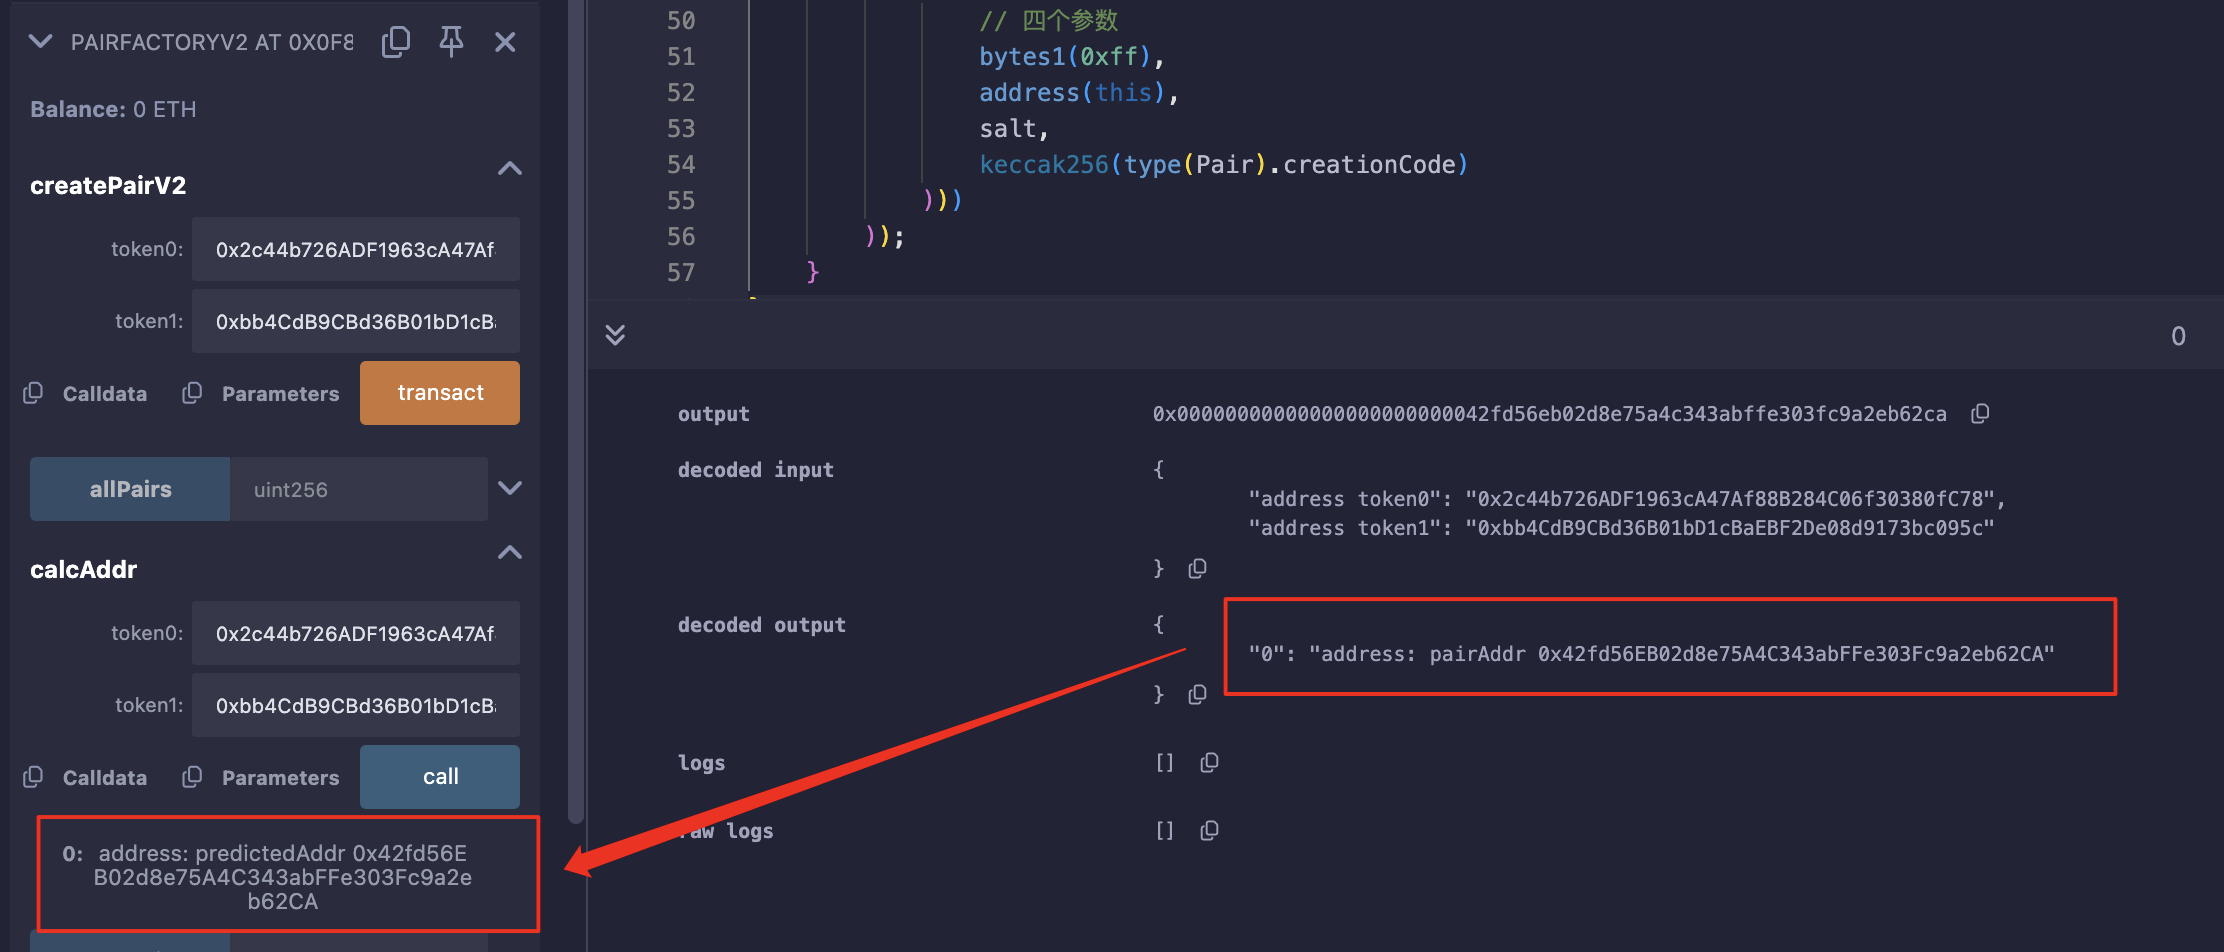Image resolution: width=2224 pixels, height=952 pixels.
Task: Click the terminal pending count 0
Action: pyautogui.click(x=2178, y=336)
